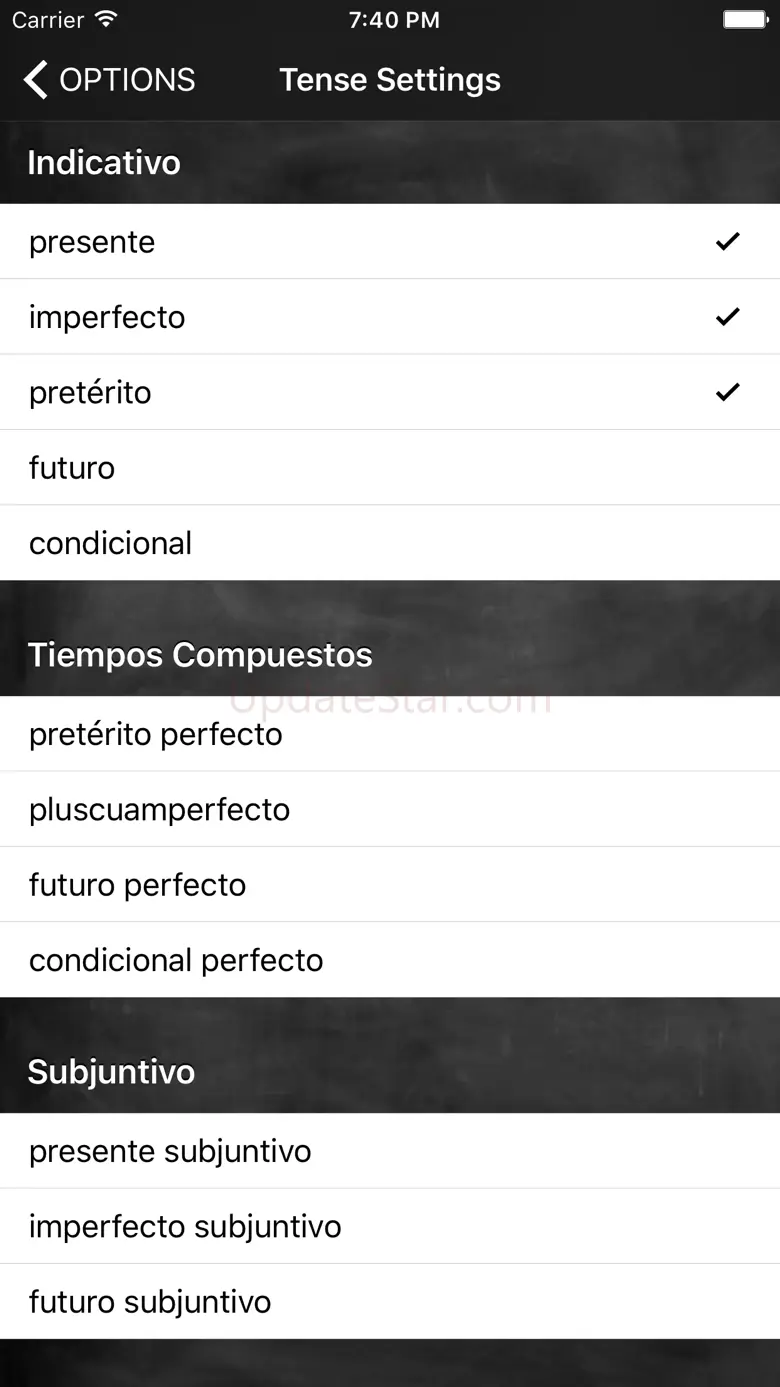This screenshot has height=1387, width=780.
Task: Enable futuro perfecto tense
Action: pos(390,885)
